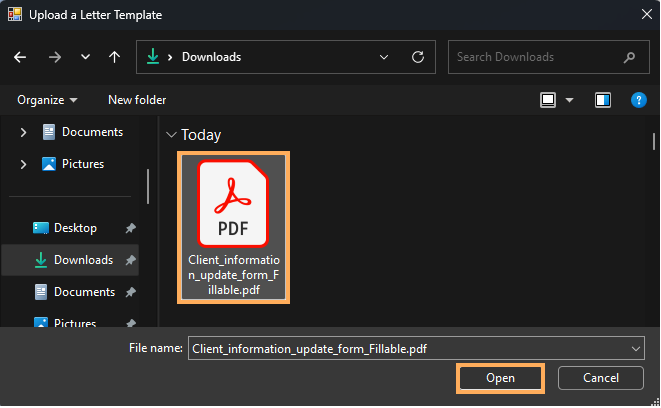The image size is (661, 408).
Task: Refresh the Downloads folder listing
Action: tap(417, 57)
